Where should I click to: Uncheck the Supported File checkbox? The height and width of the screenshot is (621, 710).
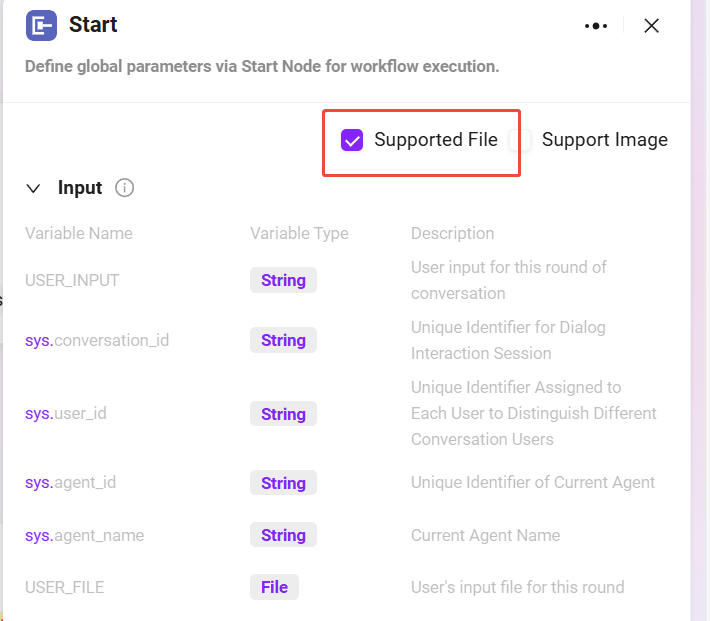coord(352,140)
